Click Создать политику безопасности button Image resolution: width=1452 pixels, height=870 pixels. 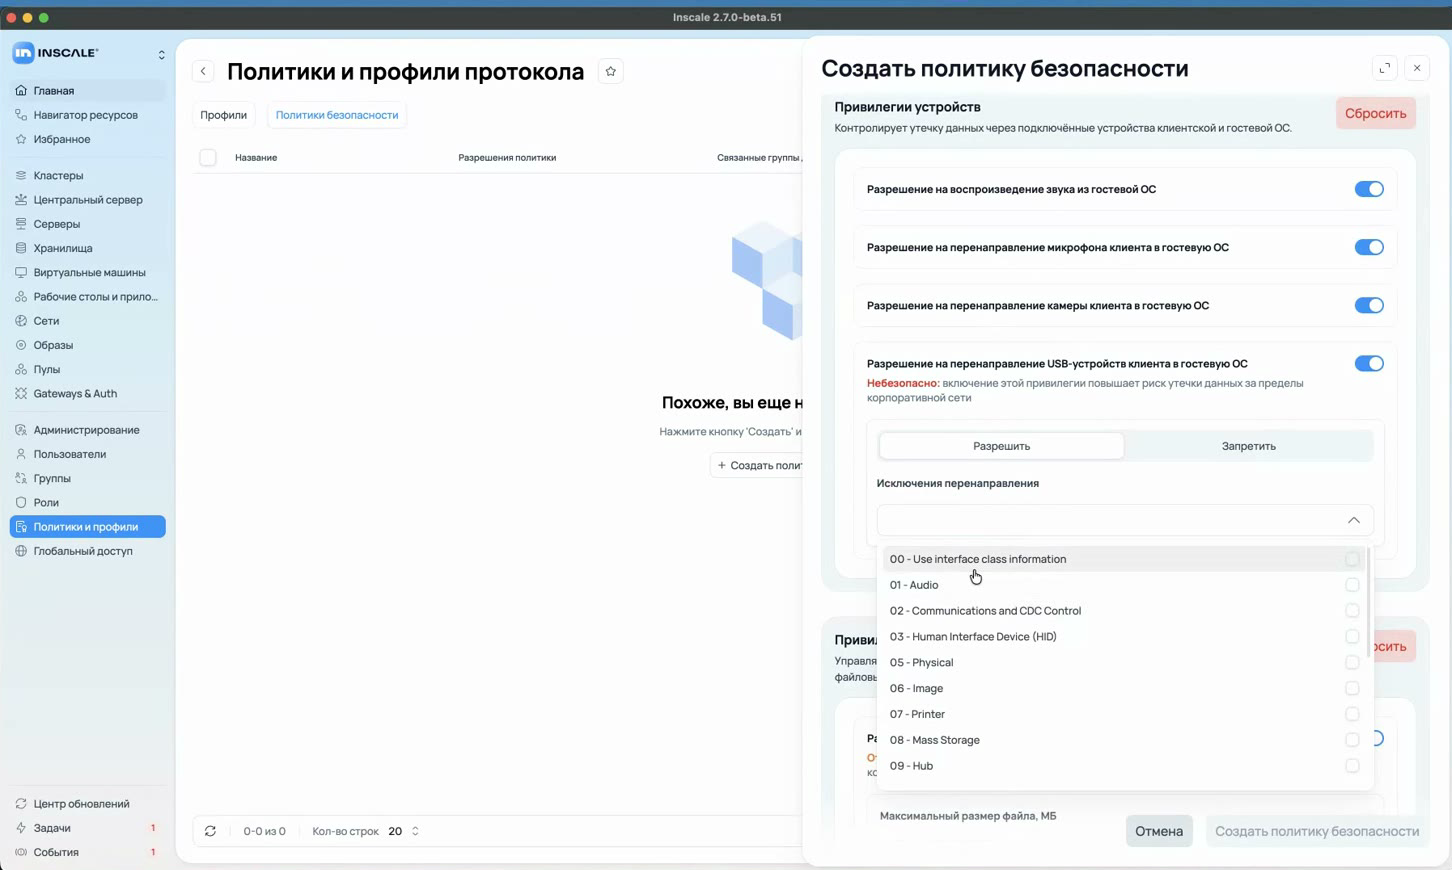point(1317,831)
